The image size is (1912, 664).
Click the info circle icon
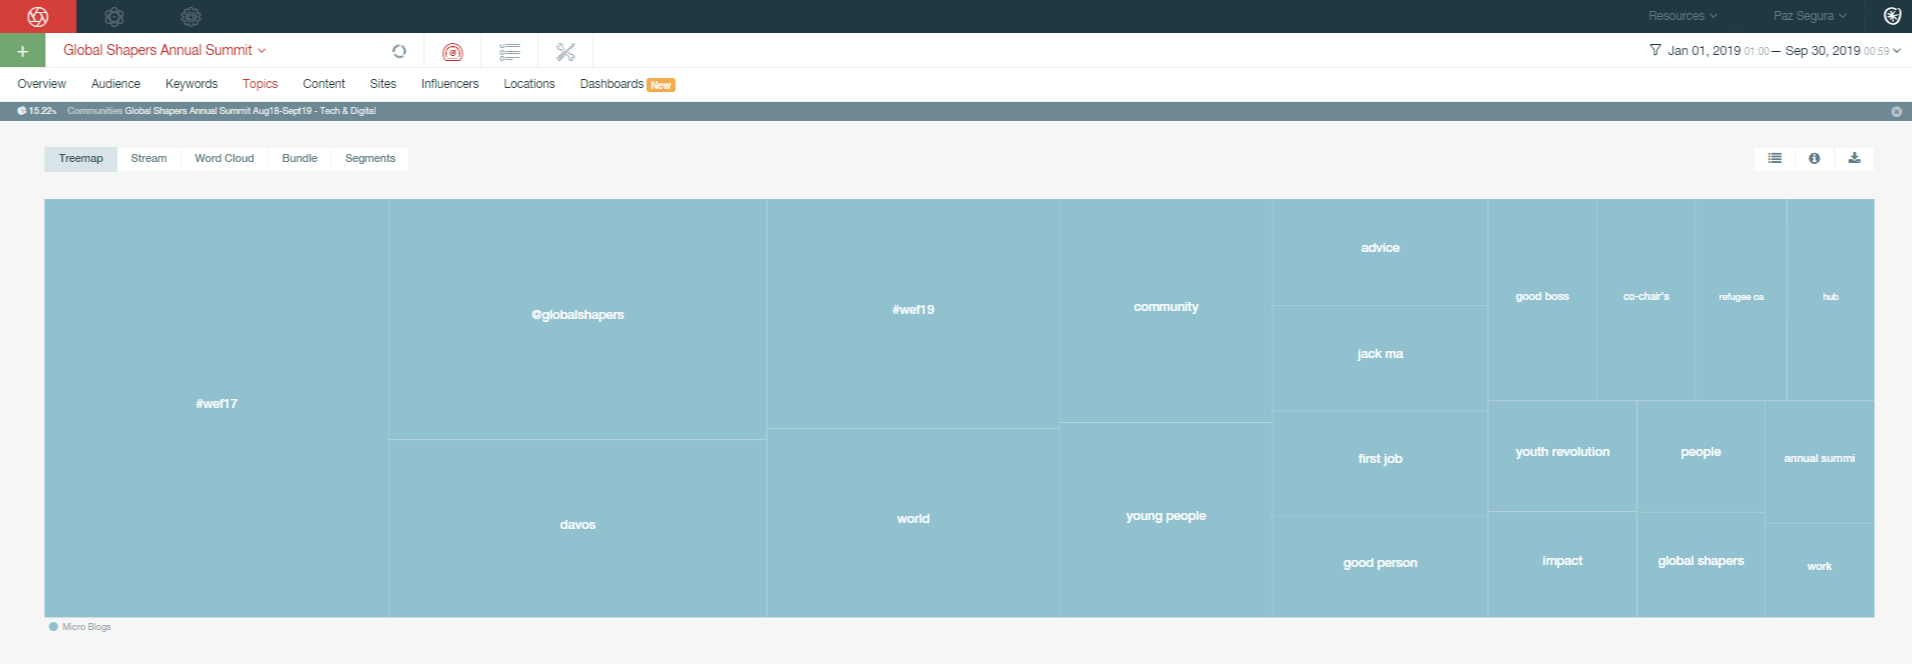click(x=1813, y=158)
